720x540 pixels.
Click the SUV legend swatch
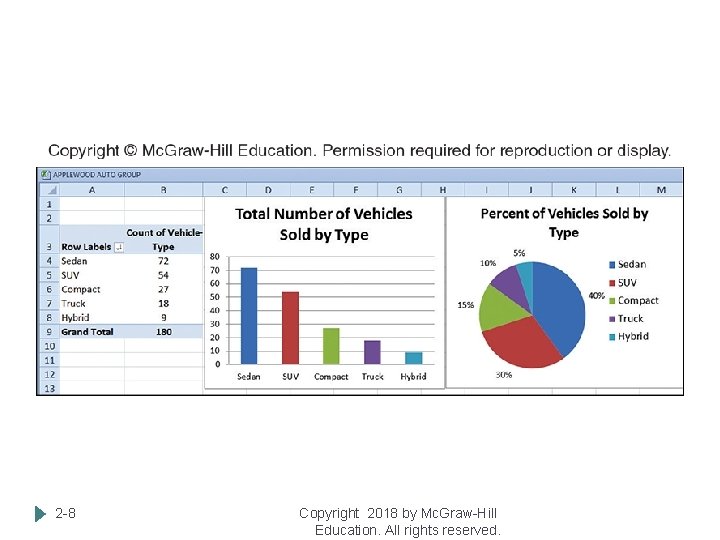tap(612, 283)
